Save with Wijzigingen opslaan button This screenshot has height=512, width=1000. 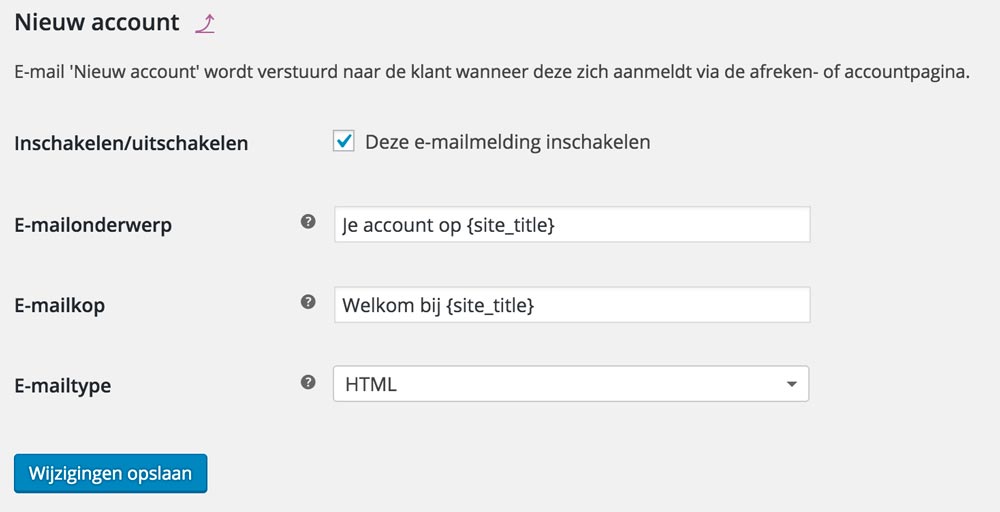[110, 474]
